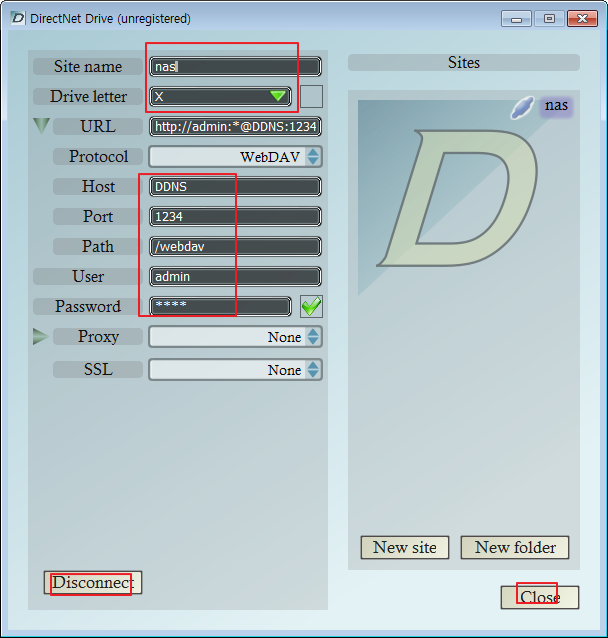Click the New folder button
The height and width of the screenshot is (638, 608).
click(x=515, y=547)
